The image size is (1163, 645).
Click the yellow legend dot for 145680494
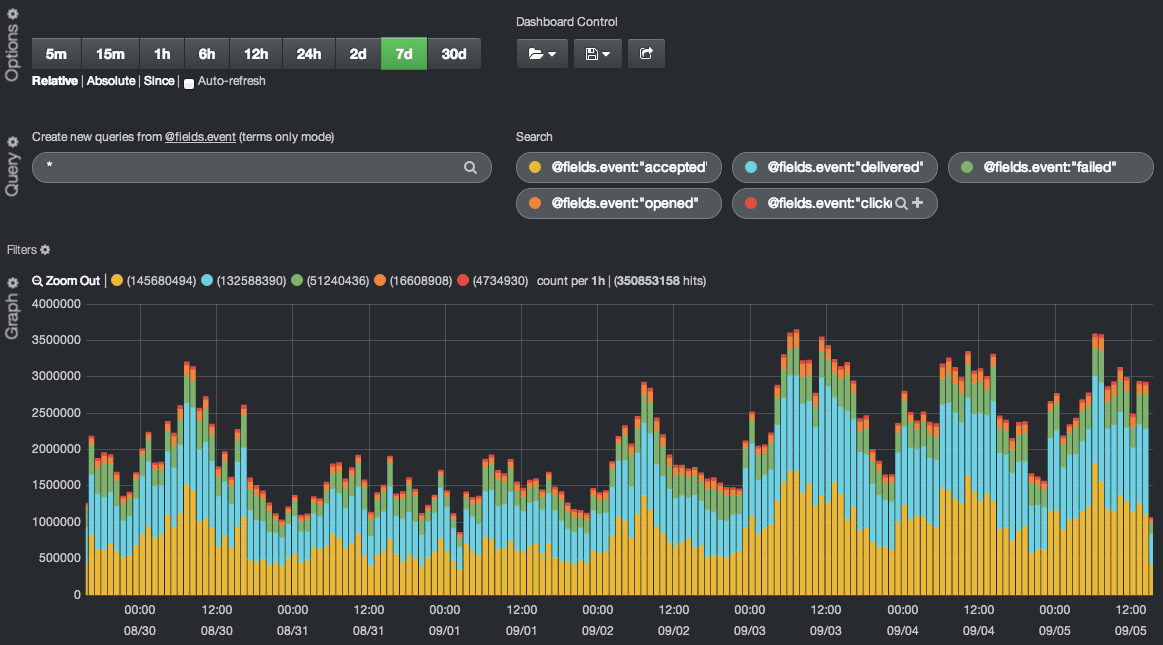116,280
